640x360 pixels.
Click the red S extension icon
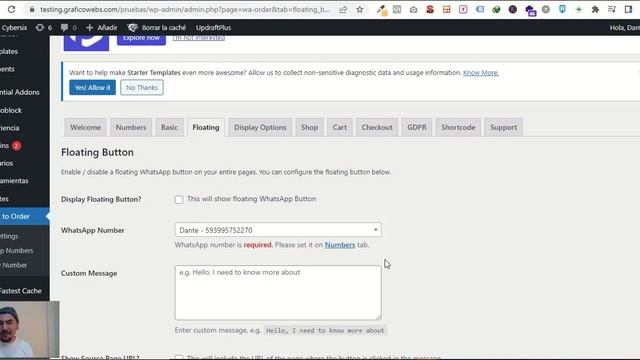(430, 9)
